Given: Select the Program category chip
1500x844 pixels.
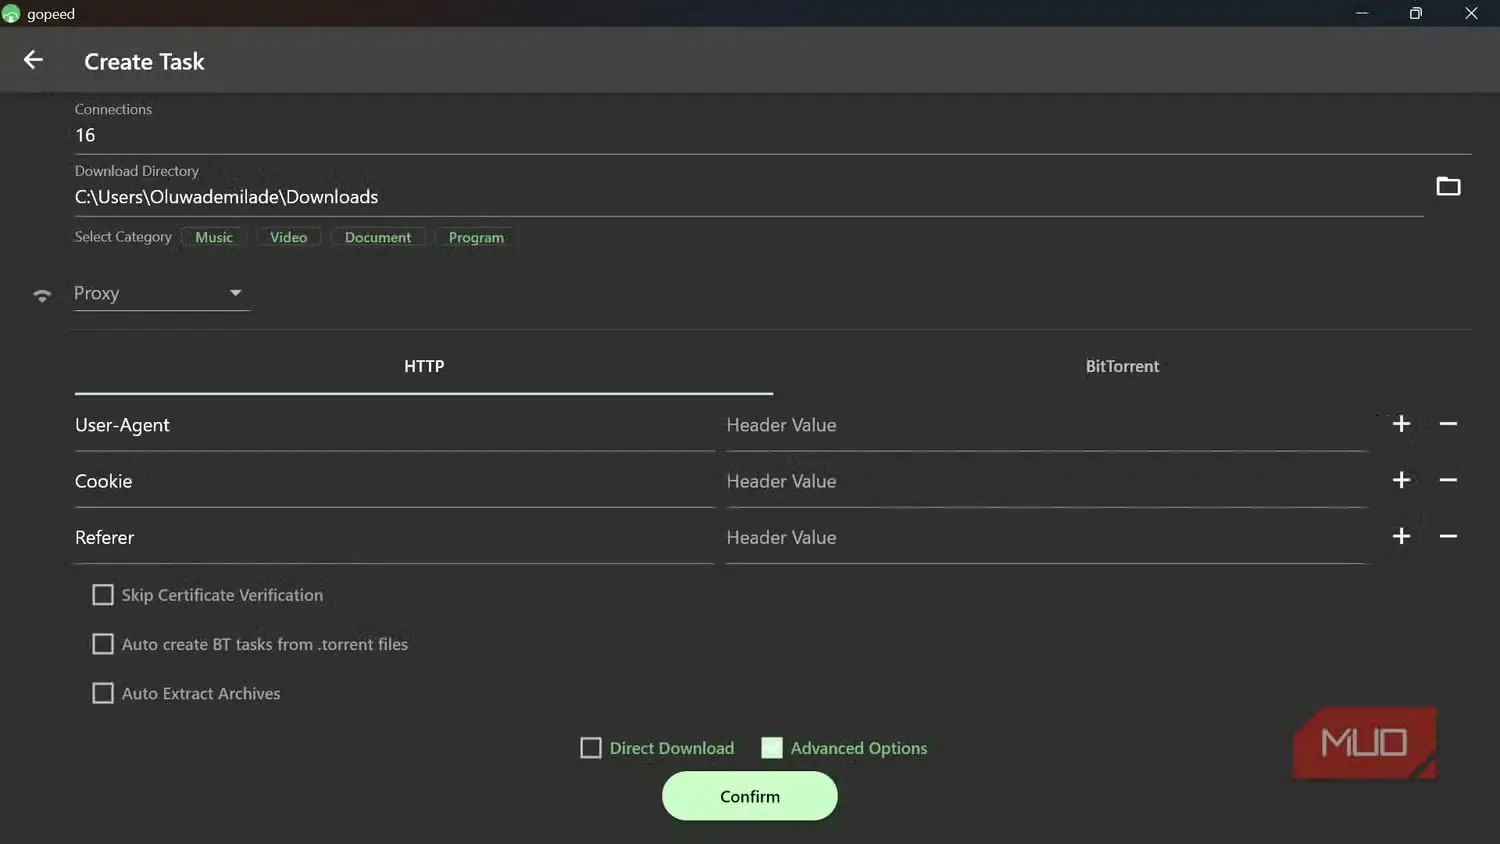Looking at the screenshot, I should pyautogui.click(x=476, y=237).
